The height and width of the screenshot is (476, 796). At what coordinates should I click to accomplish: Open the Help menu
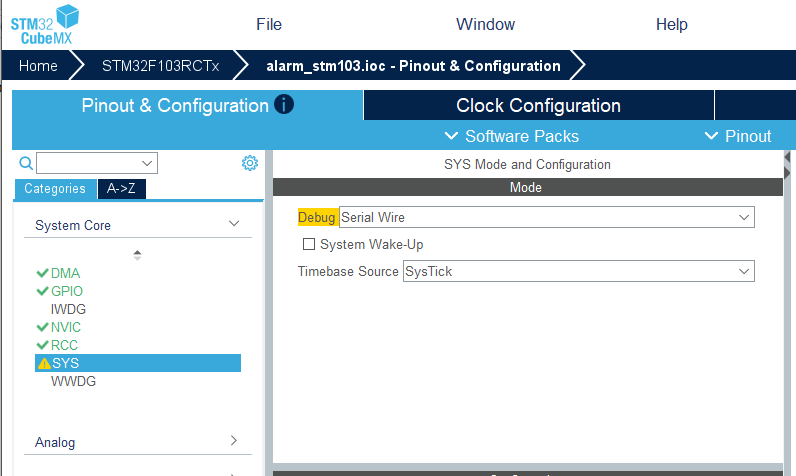(672, 24)
